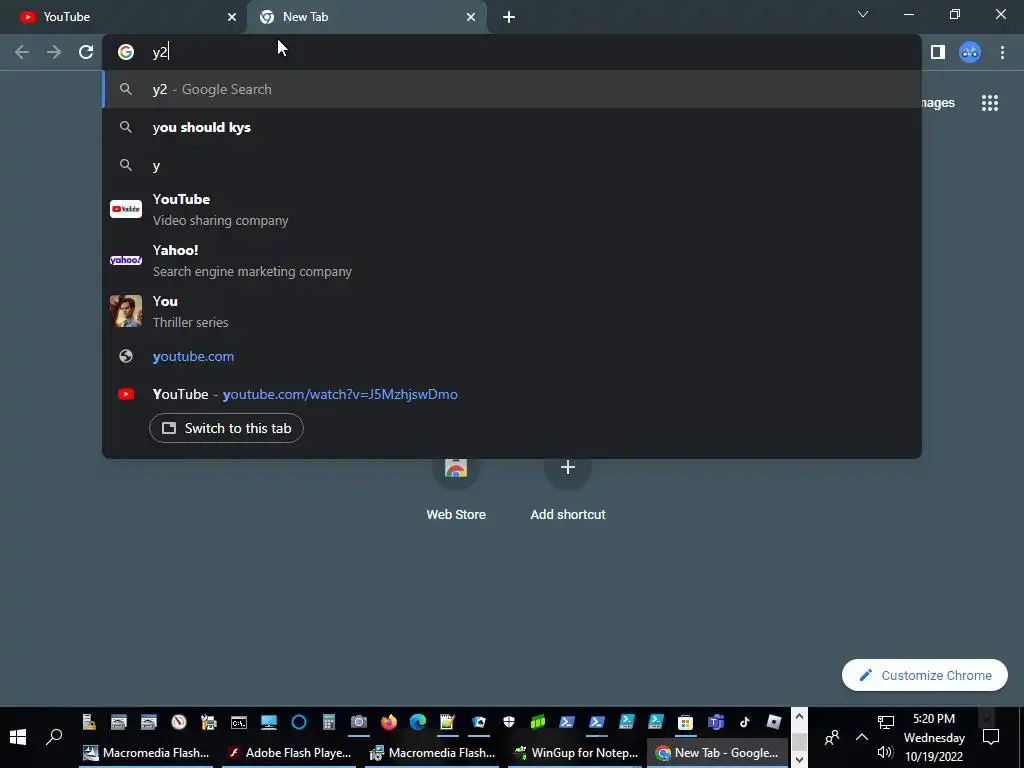The width and height of the screenshot is (1024, 768).
Task: Click the taskbar clock showing 5:20 PM
Action: click(x=934, y=737)
